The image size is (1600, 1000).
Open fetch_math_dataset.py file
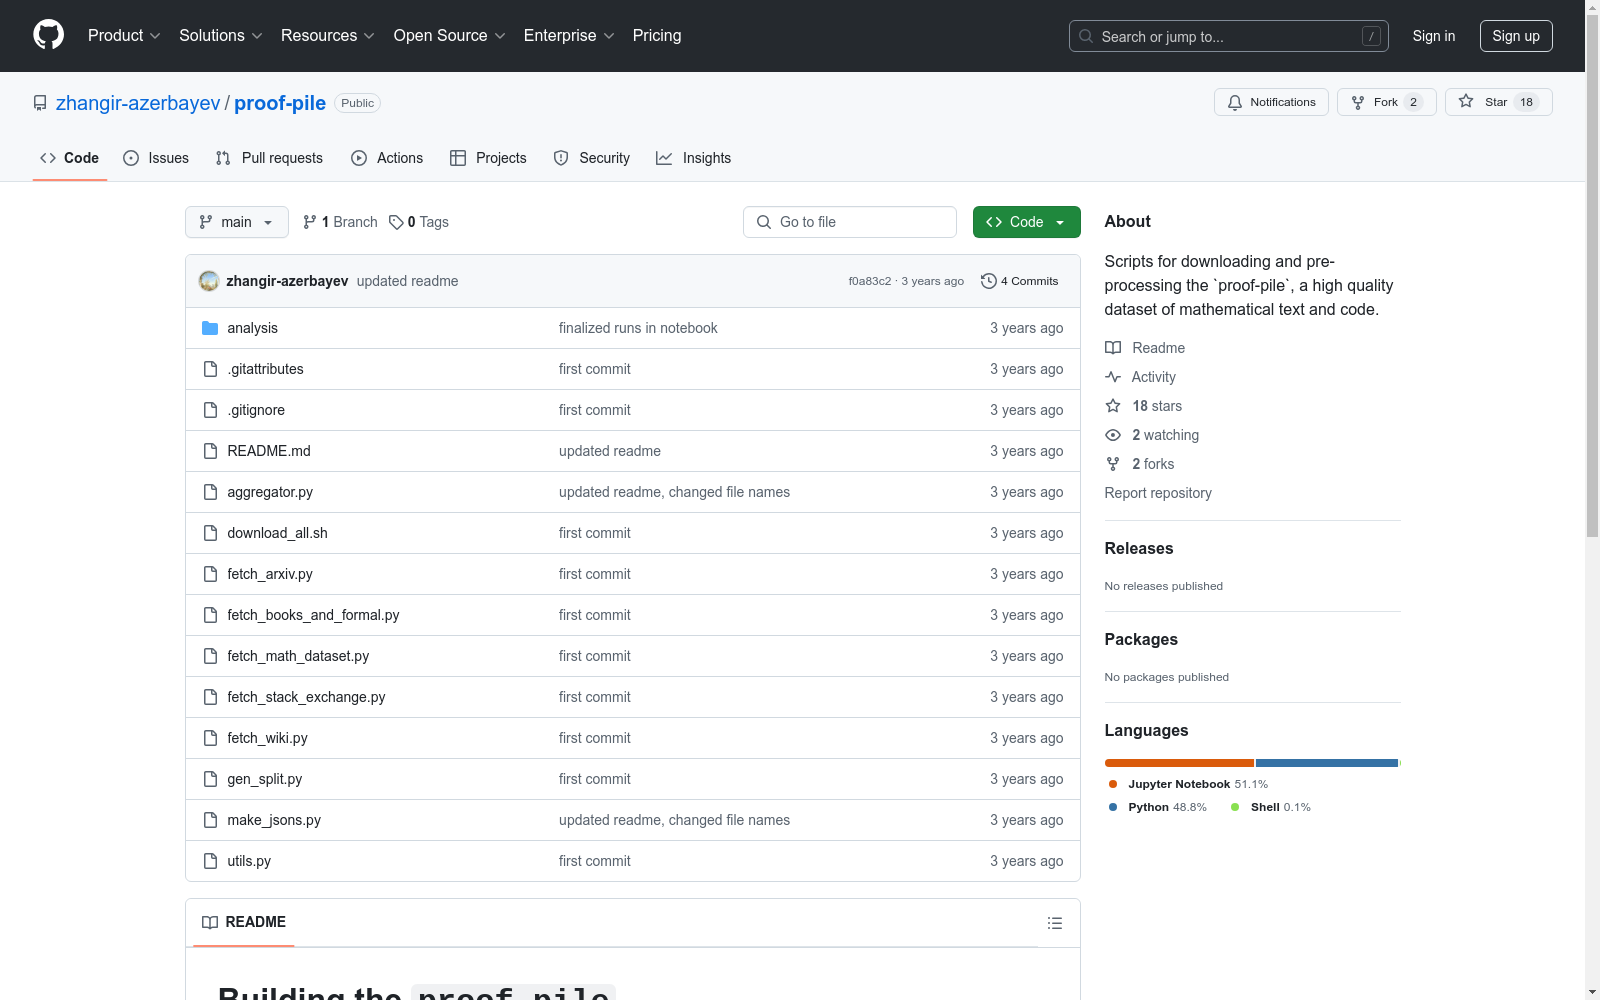click(298, 656)
